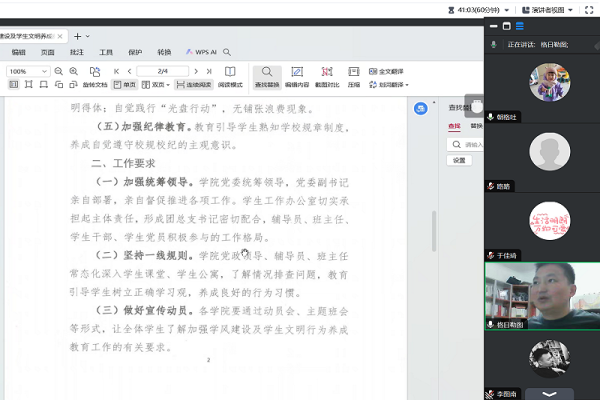Open the Find and Replace tool

[x=267, y=77]
